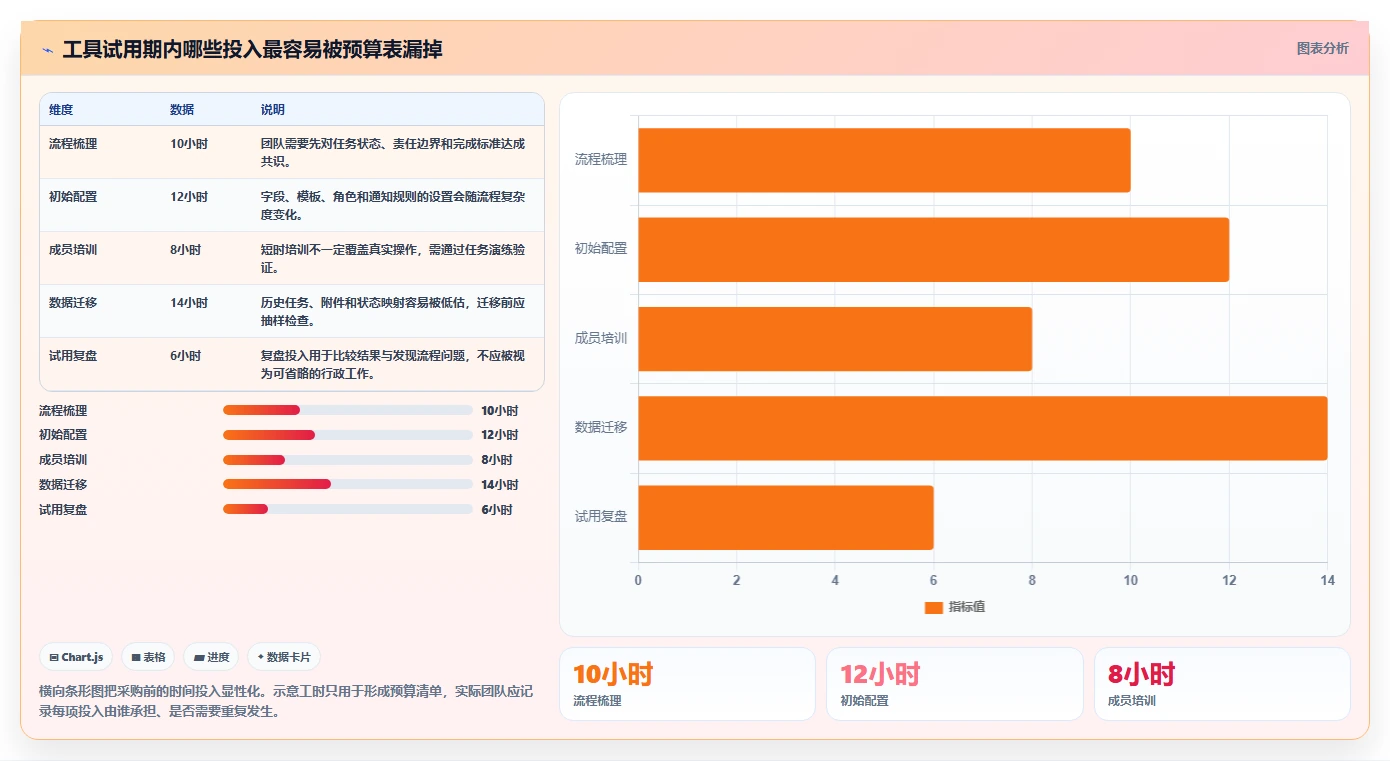Image resolution: width=1390 pixels, height=761 pixels.
Task: Click the 成员培训 progress bar
Action: coord(347,460)
